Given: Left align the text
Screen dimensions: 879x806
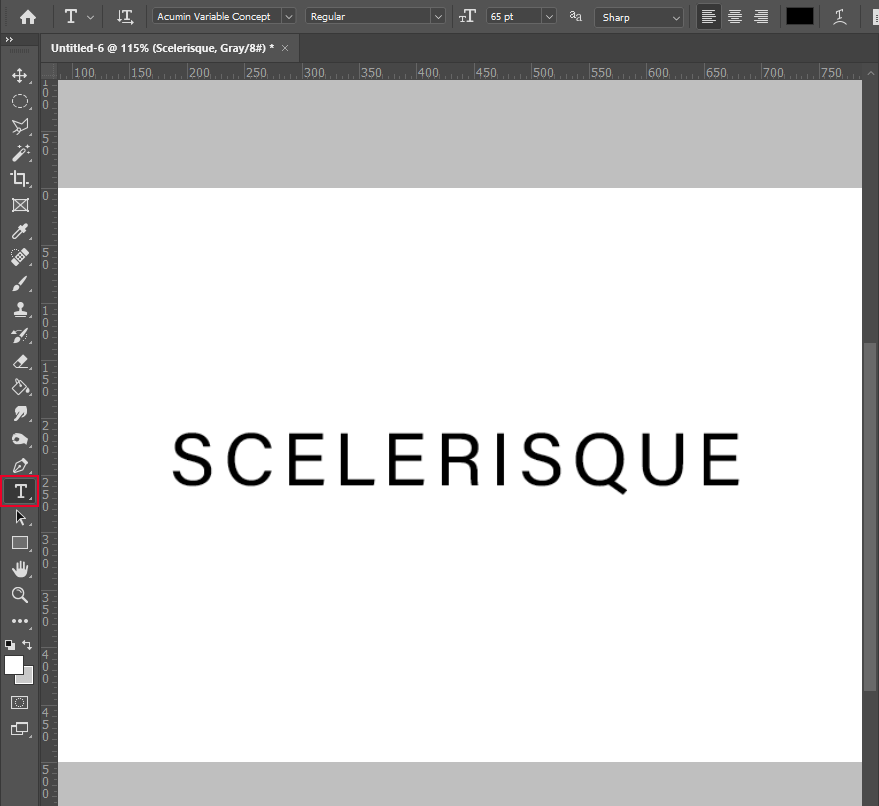Looking at the screenshot, I should pos(709,17).
